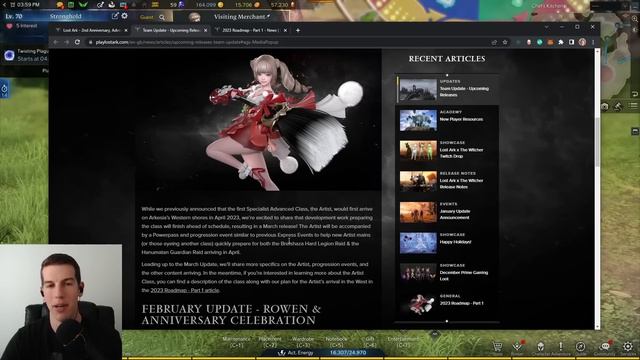Open Stronghold Maintenance menu
Viewport: 640px width, 360px height.
point(236,342)
